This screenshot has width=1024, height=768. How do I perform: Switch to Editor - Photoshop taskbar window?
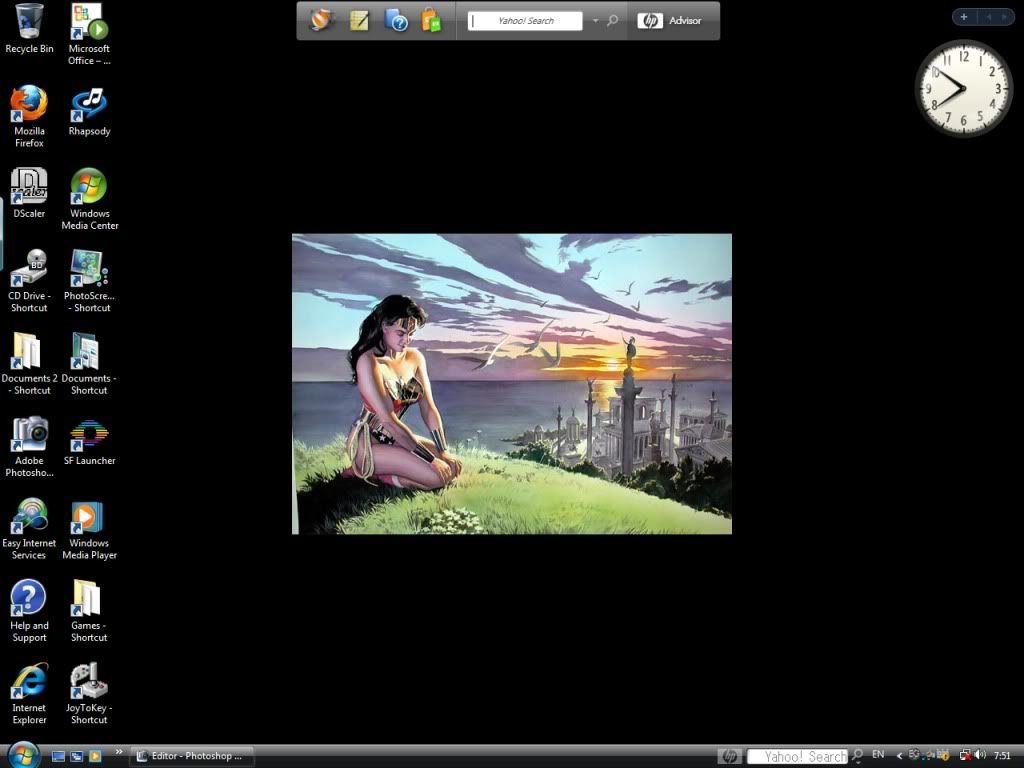coord(191,756)
